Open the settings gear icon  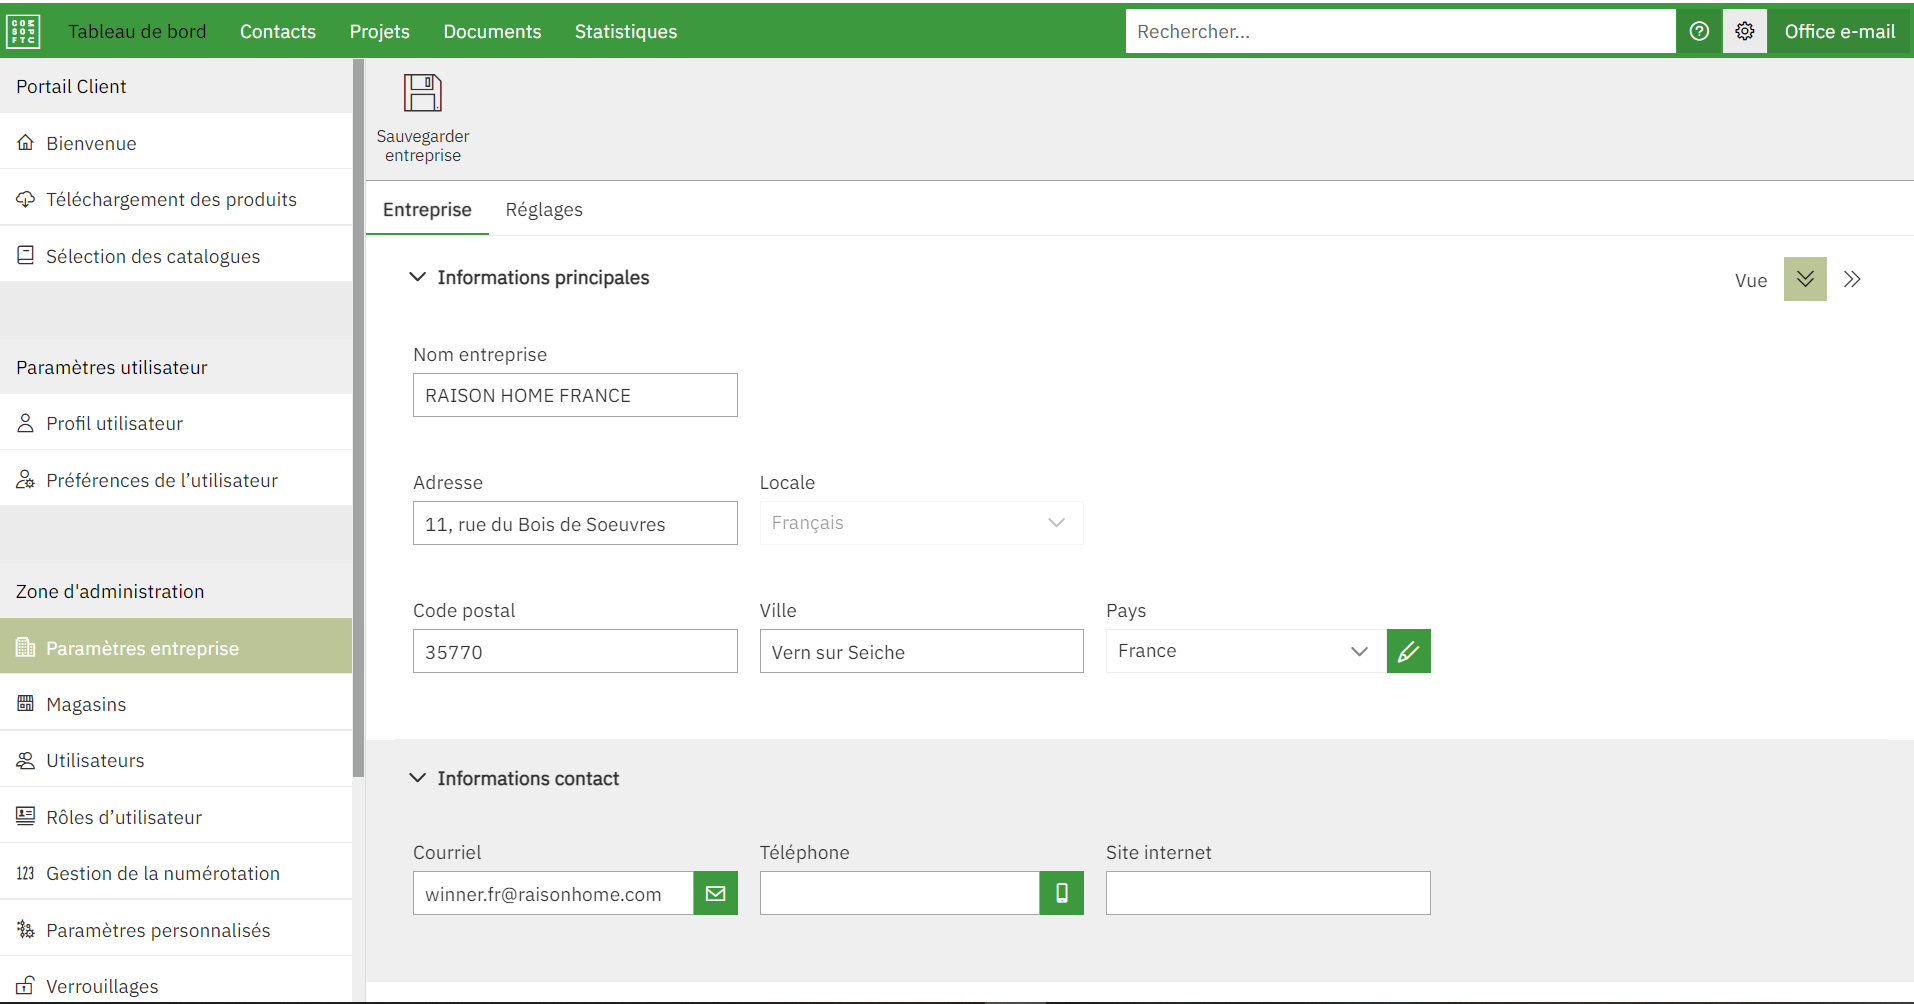pos(1745,31)
